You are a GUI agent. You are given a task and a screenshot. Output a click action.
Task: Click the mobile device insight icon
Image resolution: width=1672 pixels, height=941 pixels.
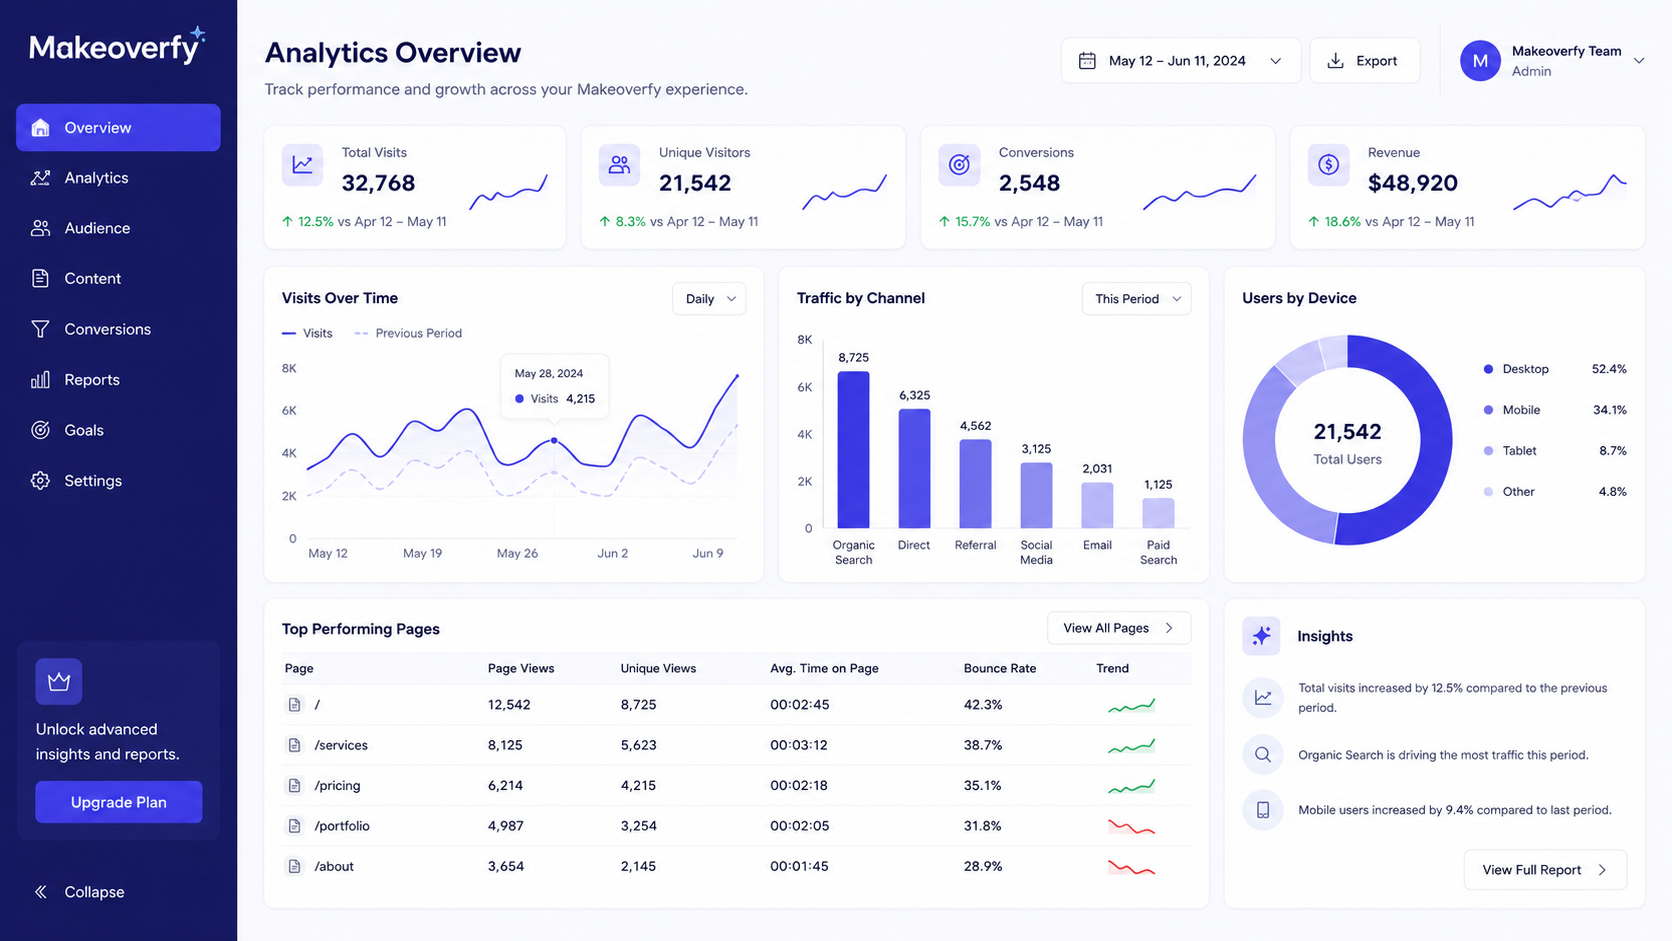click(x=1263, y=810)
